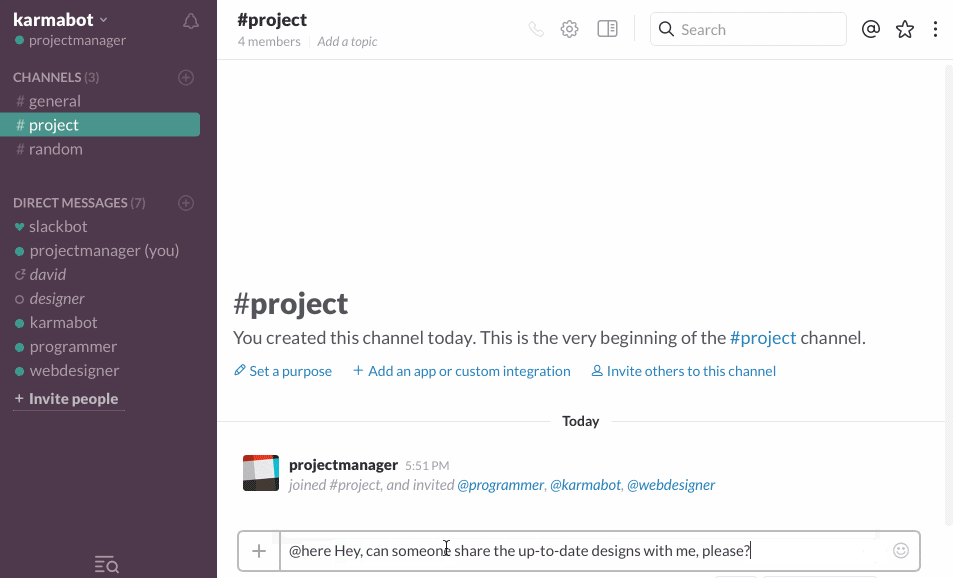
Task: Open emoji picker in message box
Action: (901, 550)
